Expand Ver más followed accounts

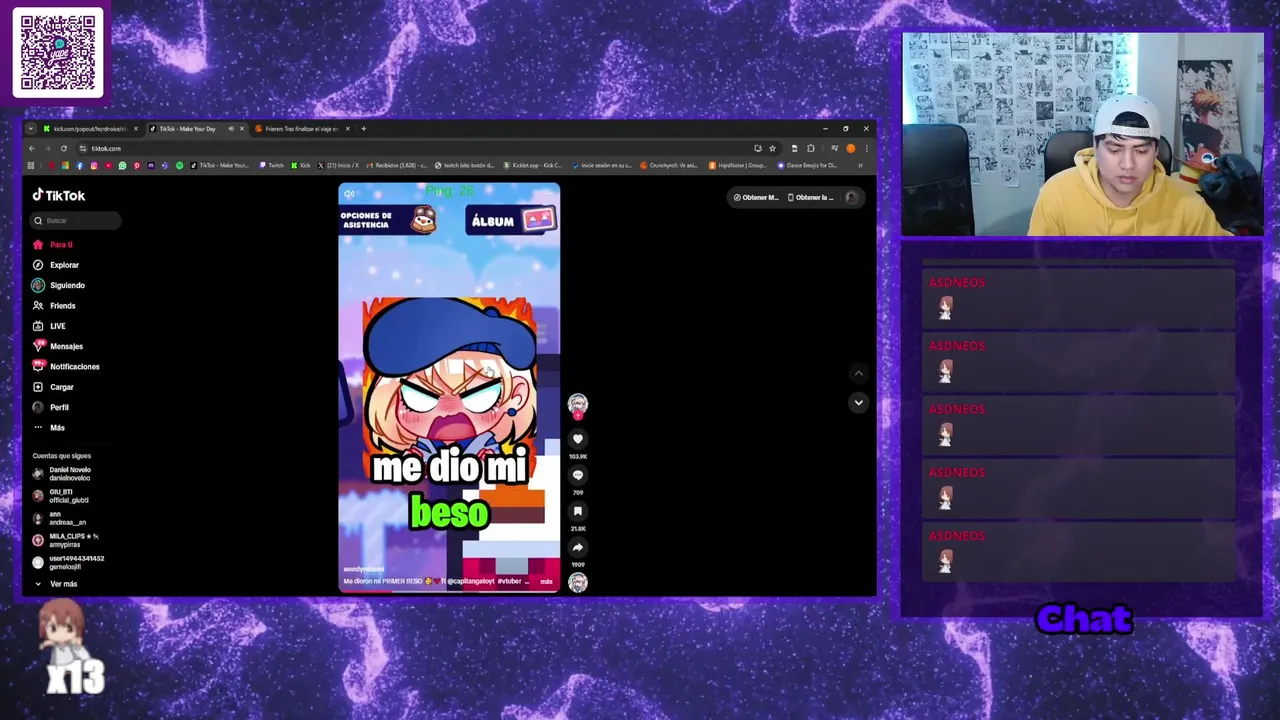(x=56, y=584)
